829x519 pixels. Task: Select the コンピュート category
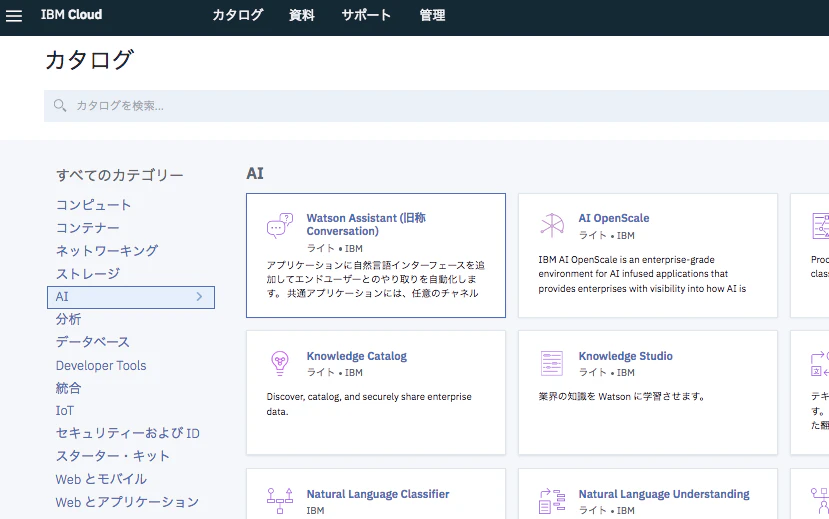(x=94, y=205)
